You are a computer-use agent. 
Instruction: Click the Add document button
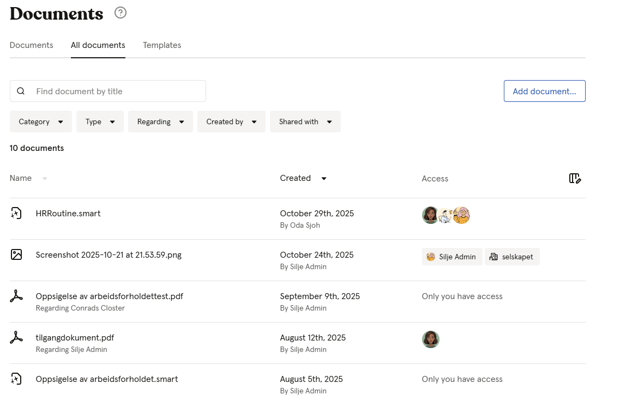pyautogui.click(x=544, y=91)
